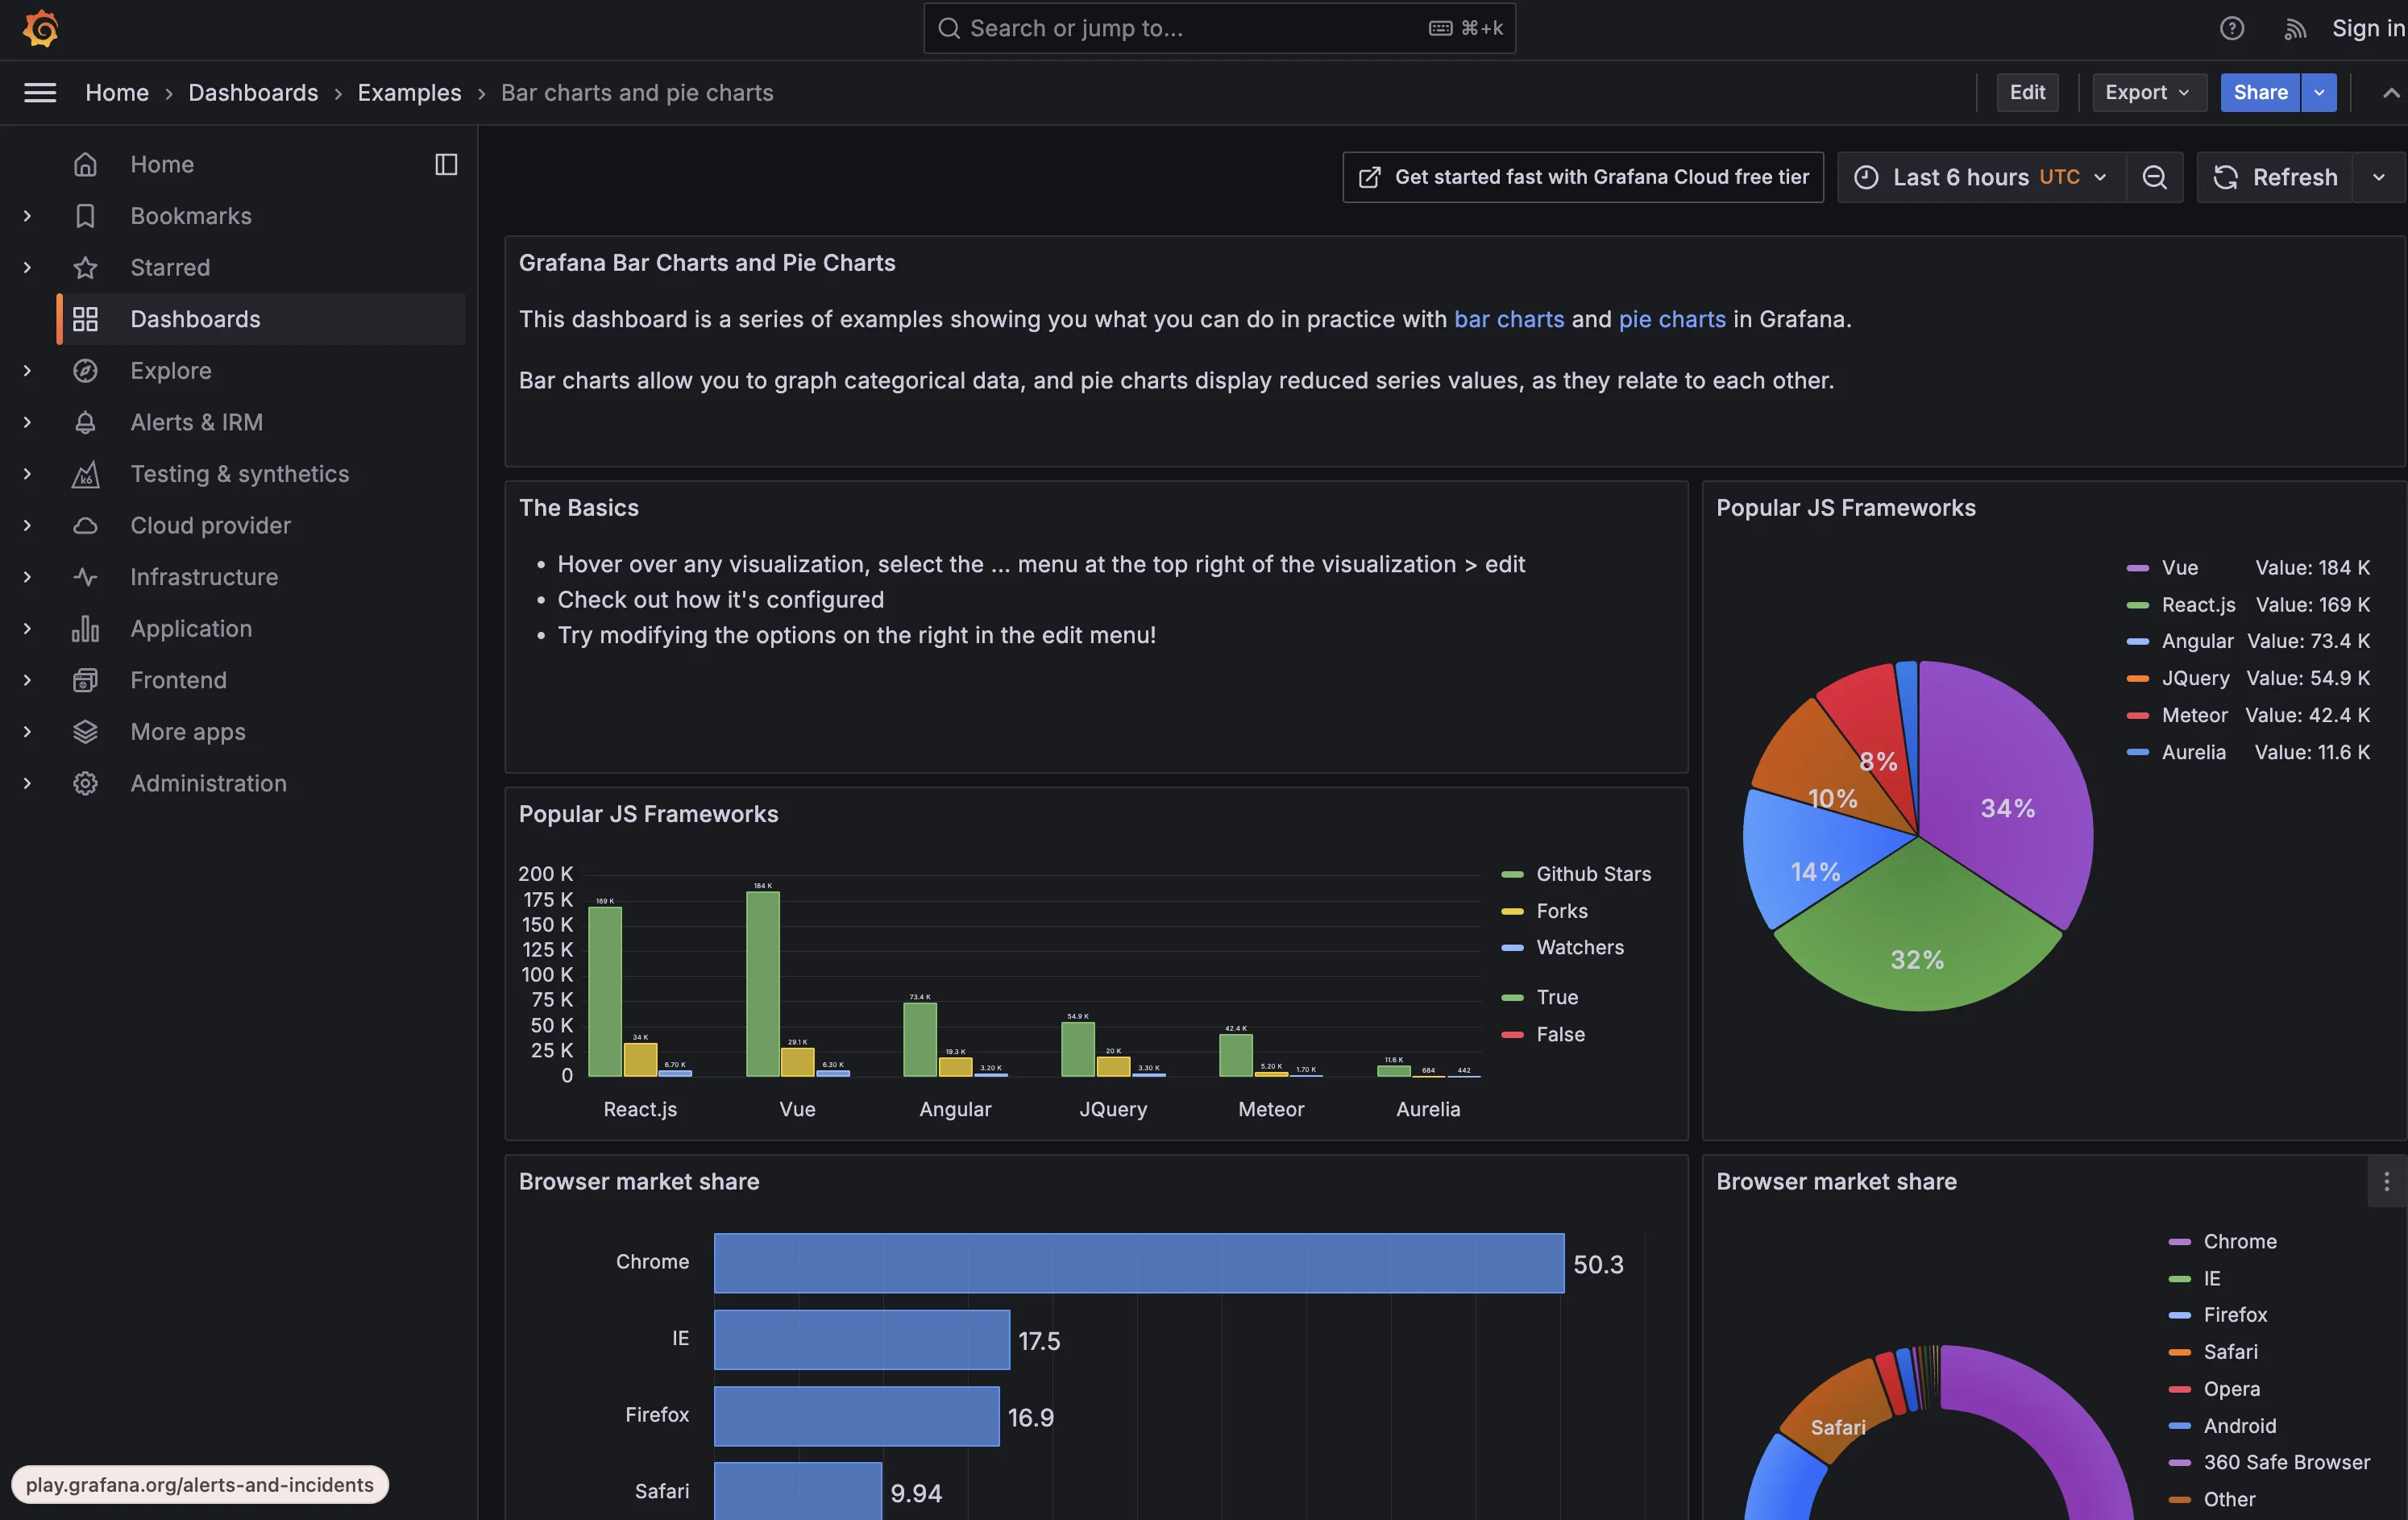Click the tall green Vue Github Stars bar
Viewport: 2408px width, 1520px height.
762,984
